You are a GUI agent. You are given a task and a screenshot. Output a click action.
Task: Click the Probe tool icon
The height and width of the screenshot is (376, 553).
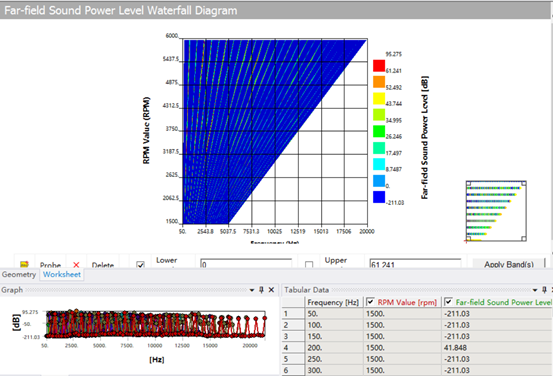24,264
